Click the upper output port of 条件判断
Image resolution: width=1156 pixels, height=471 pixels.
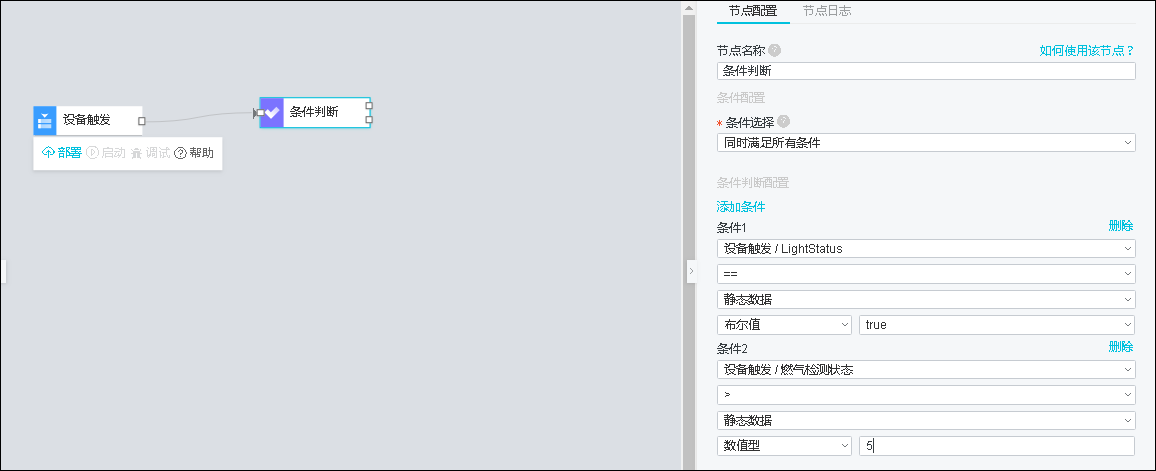(x=369, y=105)
